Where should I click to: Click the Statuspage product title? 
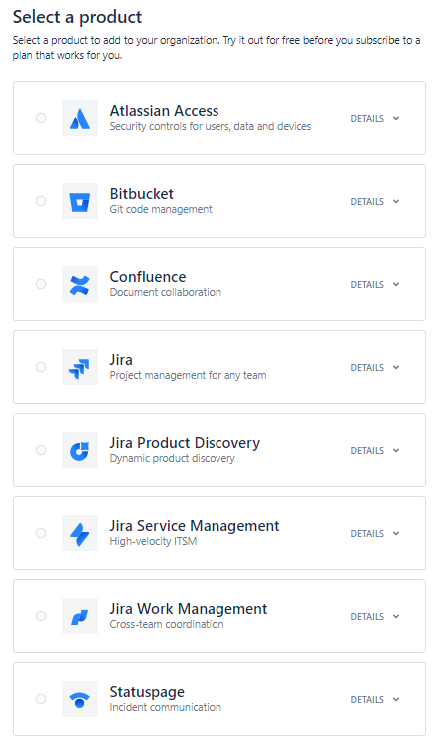tap(147, 692)
